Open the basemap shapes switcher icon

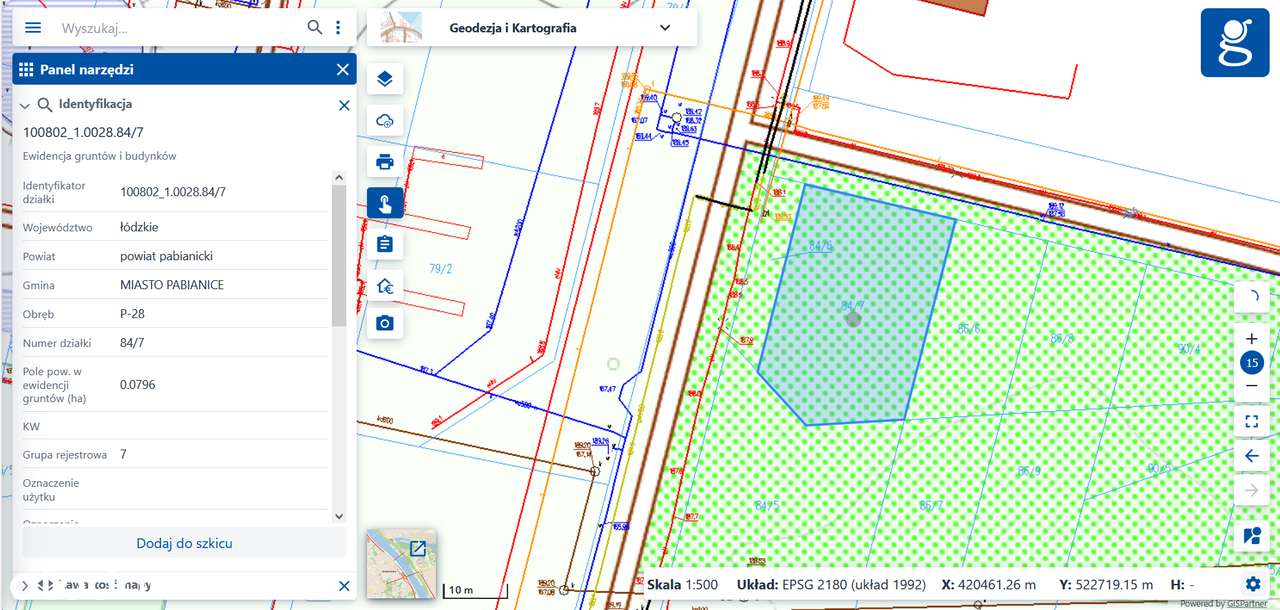1251,535
